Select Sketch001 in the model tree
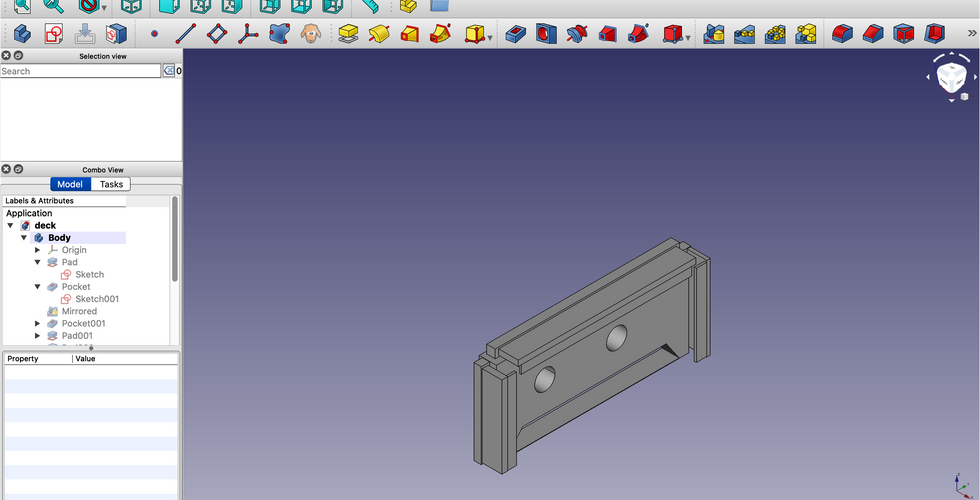Screen dimensions: 980x500 coord(97,299)
